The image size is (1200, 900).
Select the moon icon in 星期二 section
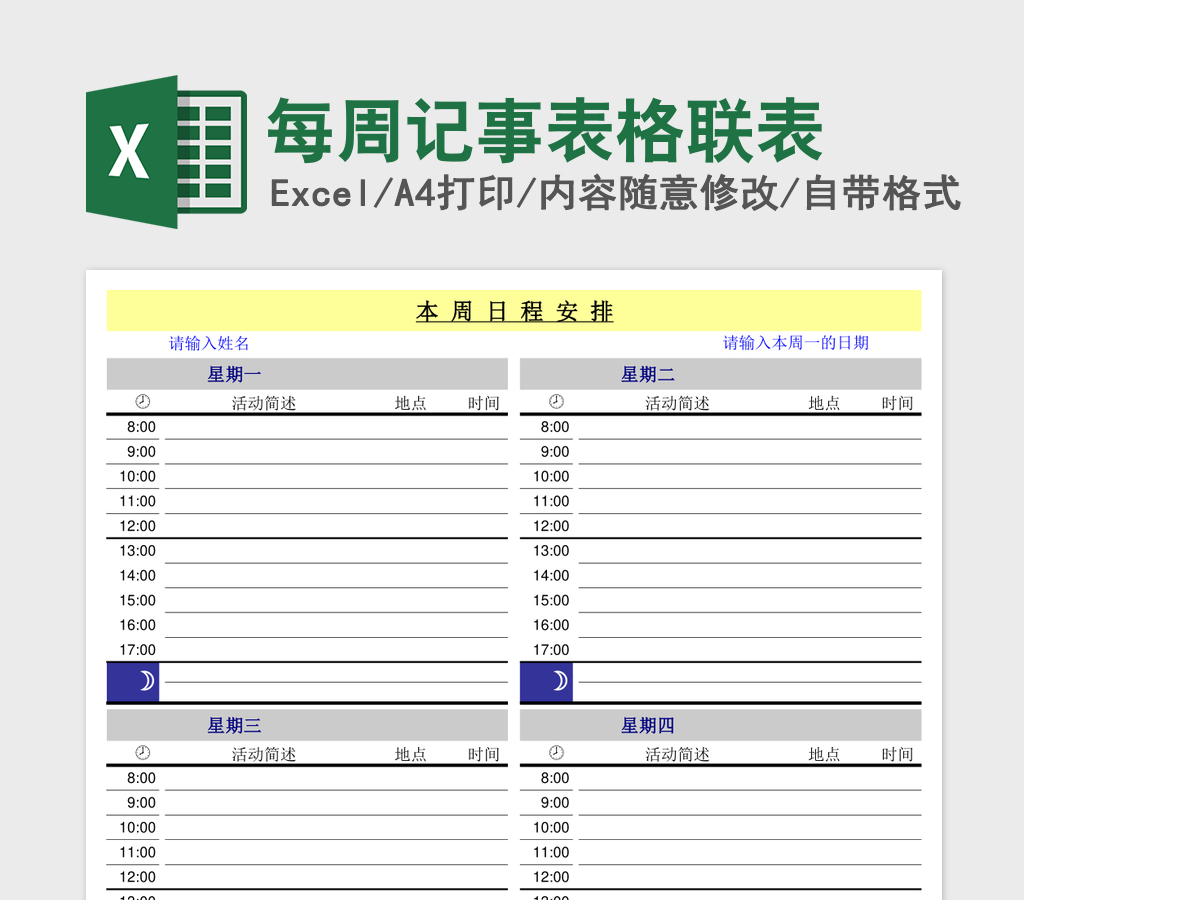[x=546, y=682]
